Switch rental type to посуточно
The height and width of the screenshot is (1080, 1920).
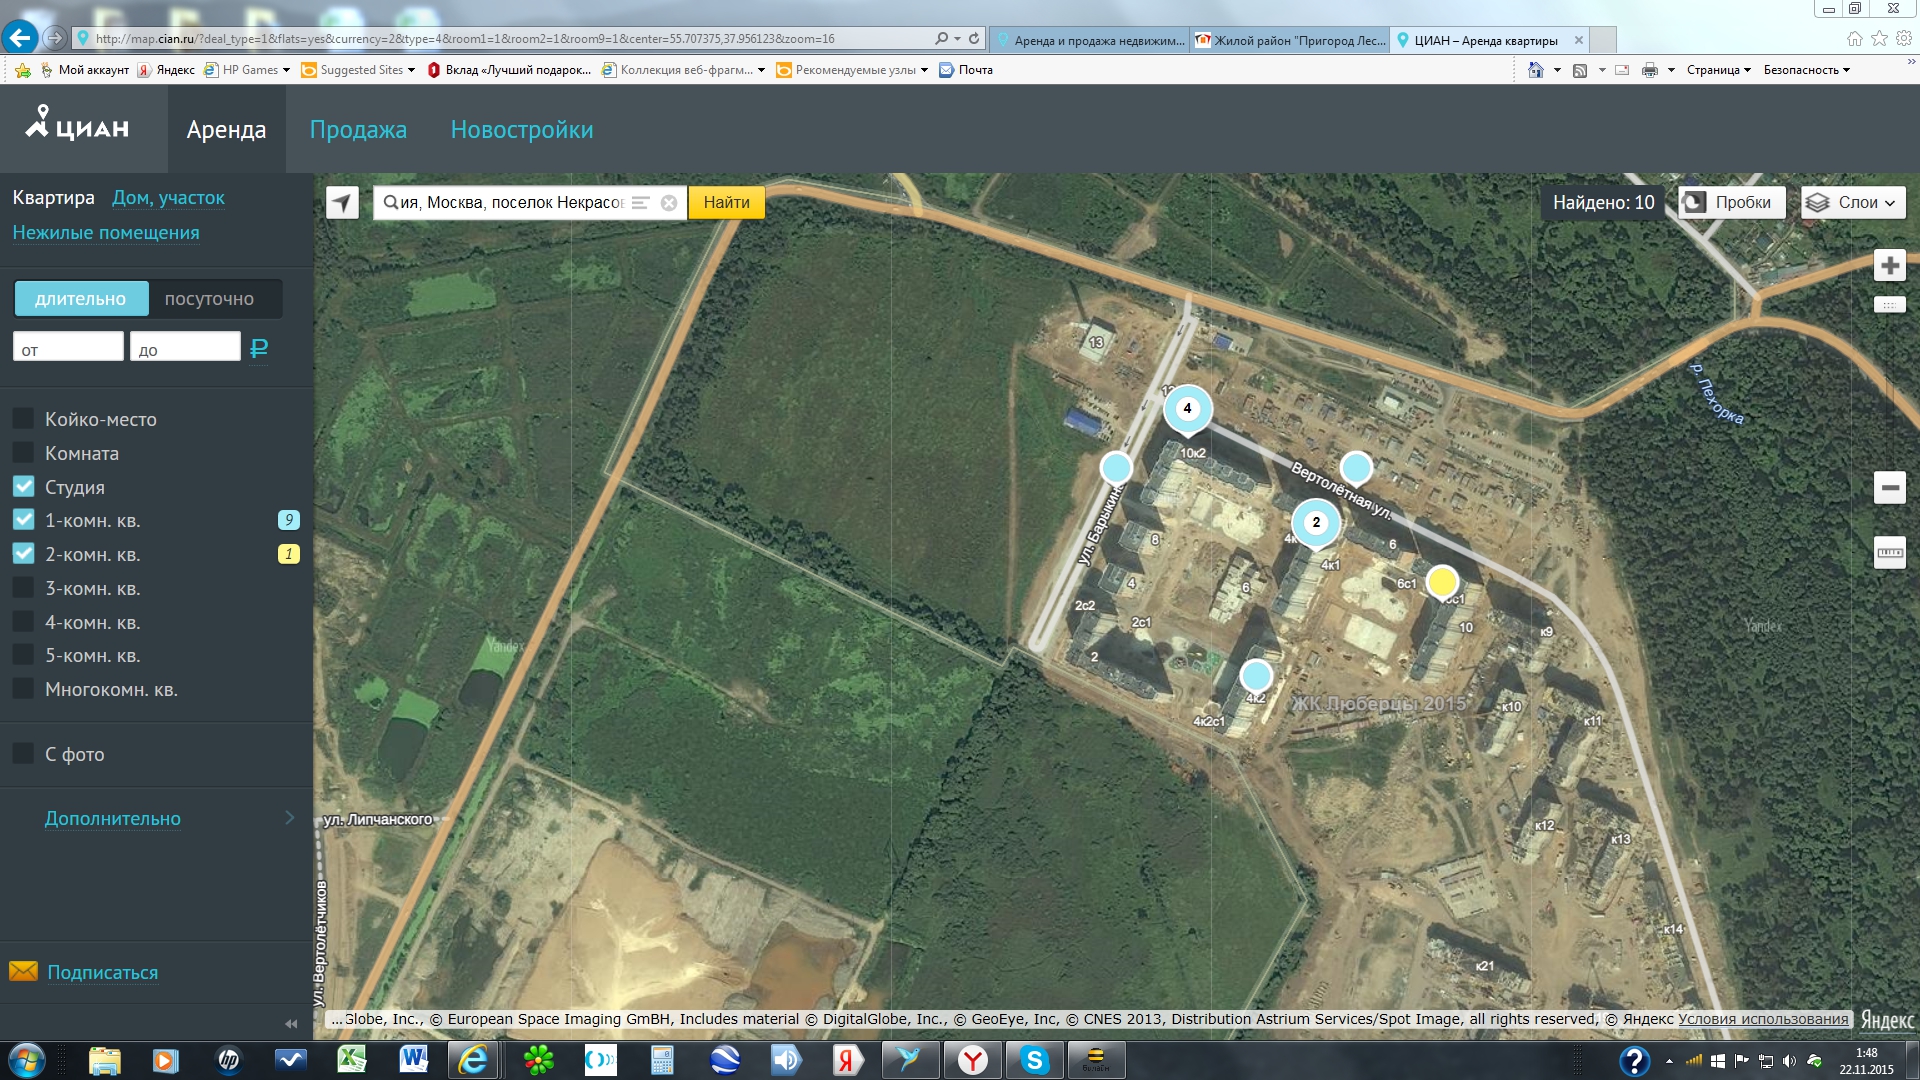point(209,299)
